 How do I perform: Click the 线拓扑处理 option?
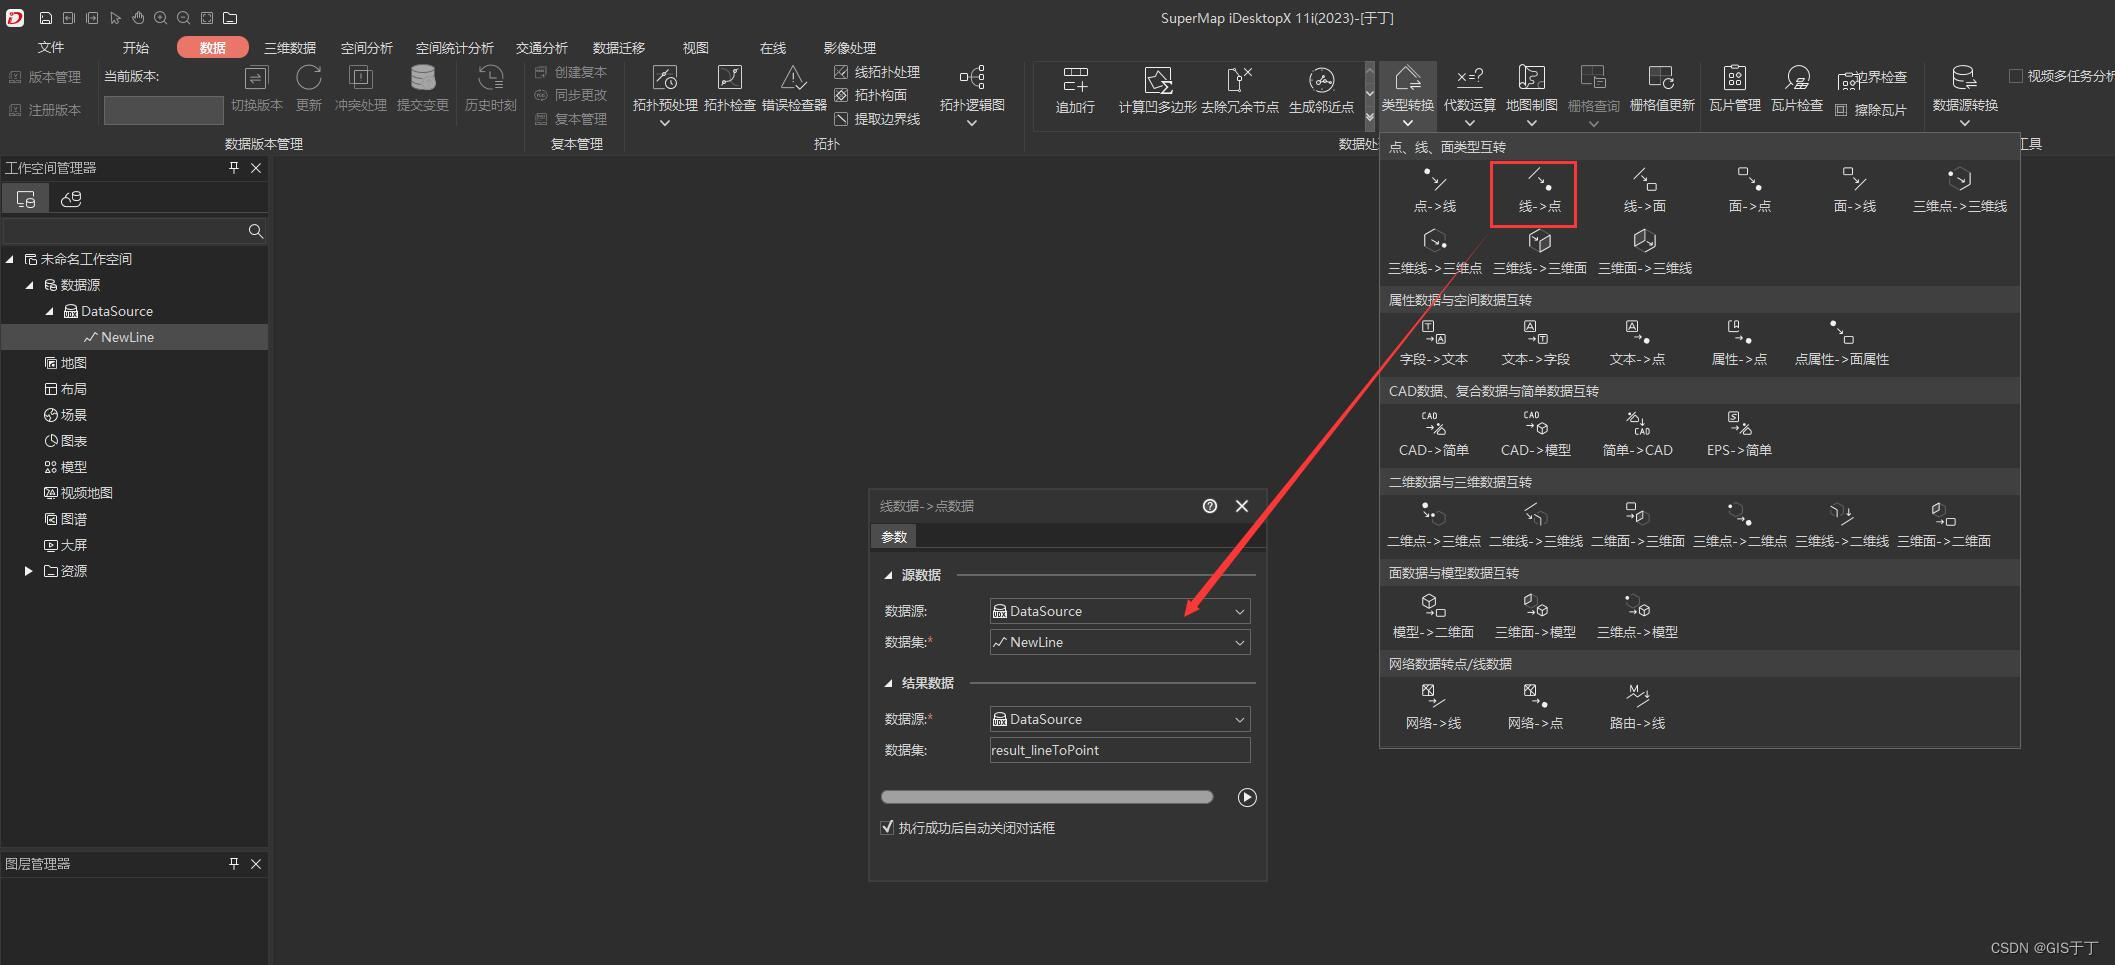[877, 72]
